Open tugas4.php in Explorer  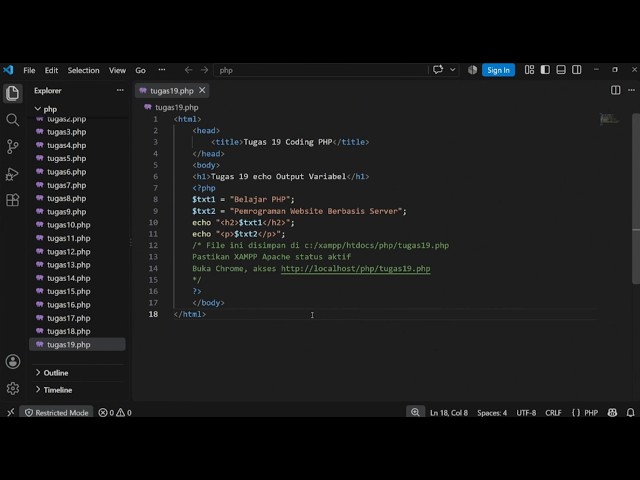tap(67, 145)
